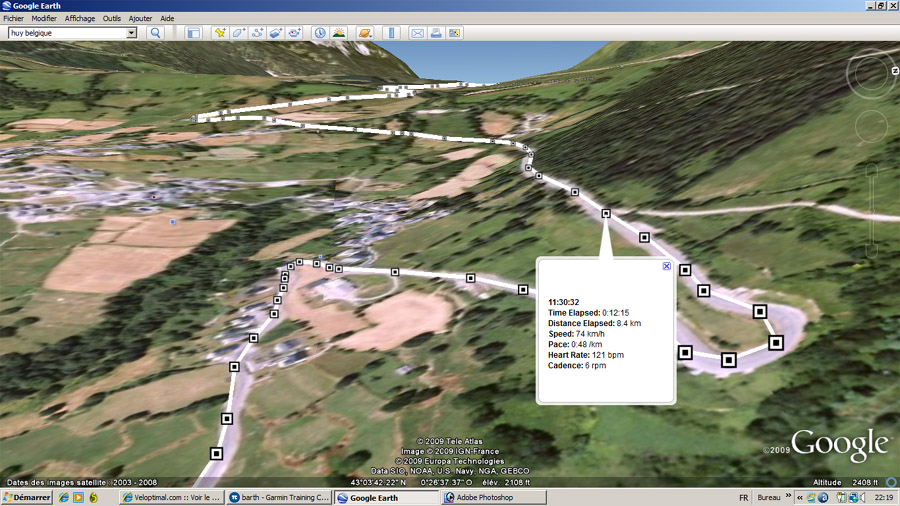This screenshot has height=506, width=900.
Task: Open the search history dropdown arrow
Action: tap(131, 33)
